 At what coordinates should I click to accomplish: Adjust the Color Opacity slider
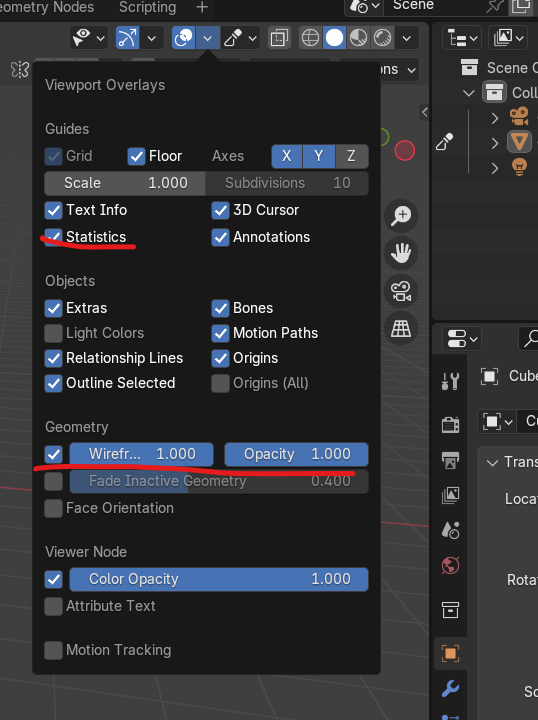click(219, 579)
